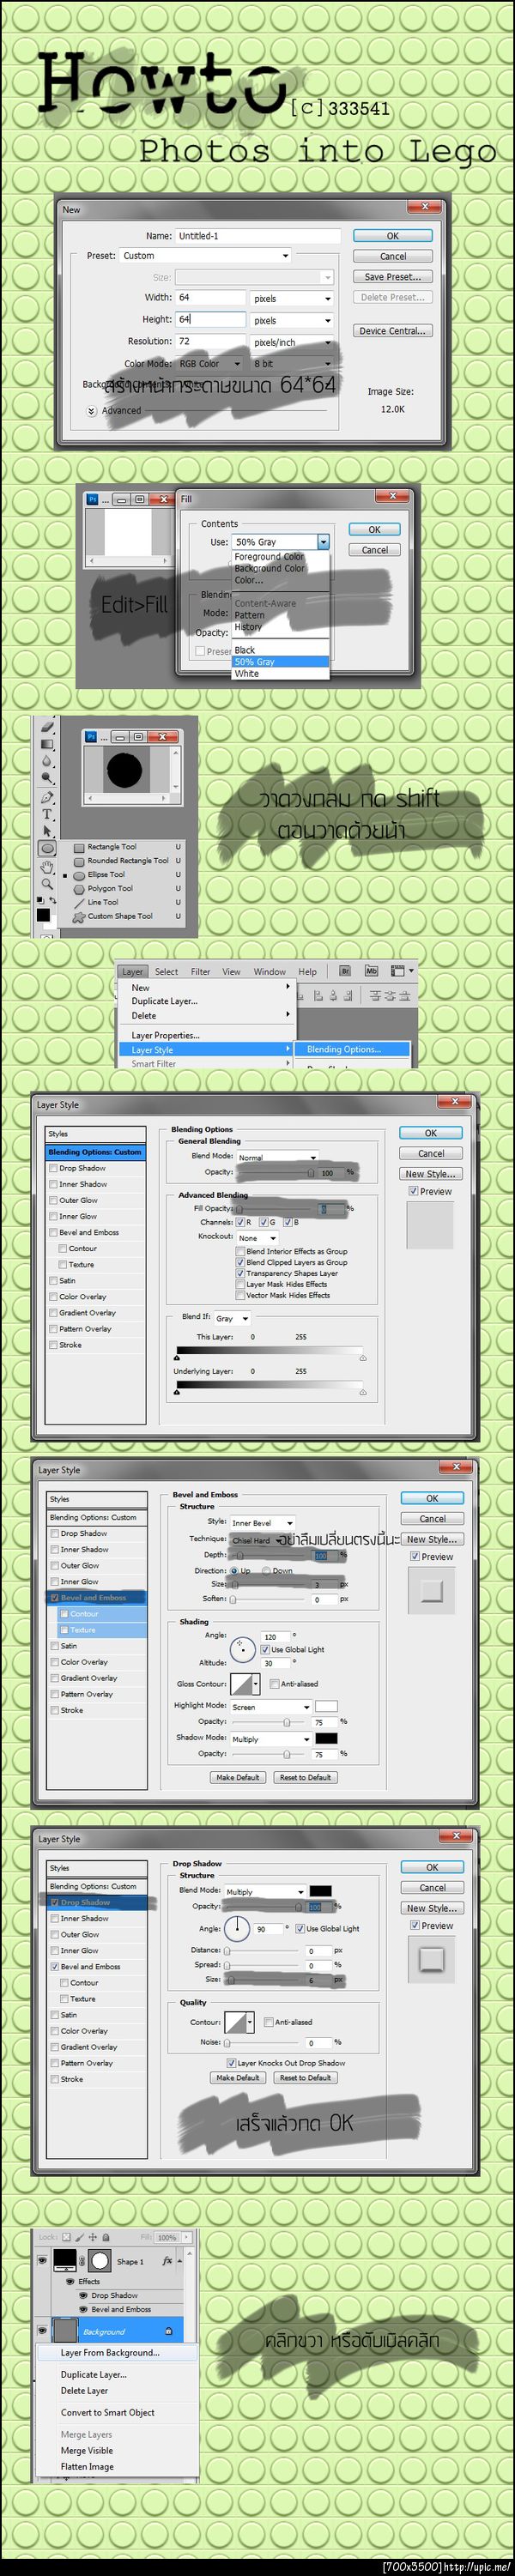This screenshot has height=2576, width=515.
Task: Click the bevel Angle dial
Action: click(x=243, y=1648)
